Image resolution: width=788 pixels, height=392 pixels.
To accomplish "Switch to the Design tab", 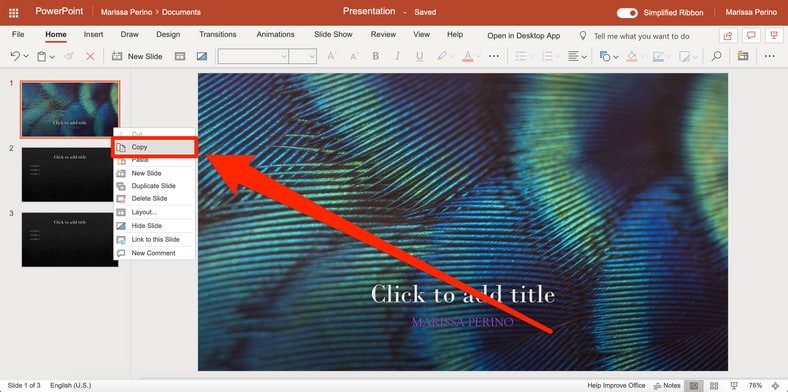I will point(168,35).
